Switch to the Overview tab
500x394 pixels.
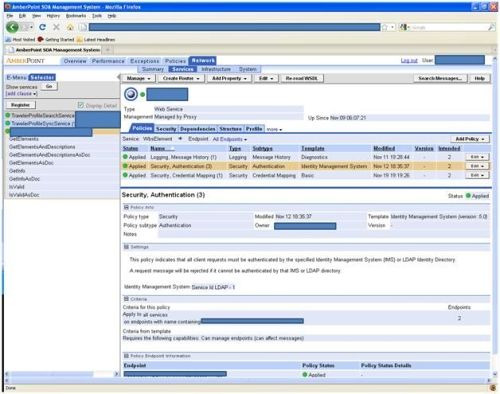[75, 61]
